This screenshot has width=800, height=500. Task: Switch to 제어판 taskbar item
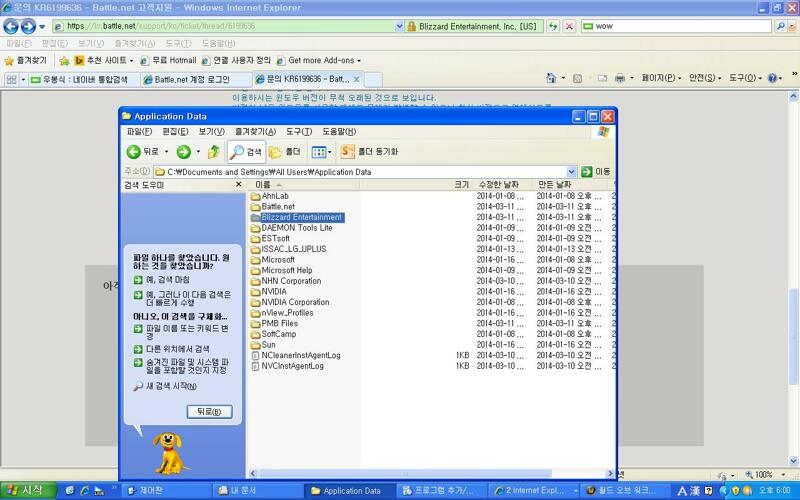pos(167,491)
